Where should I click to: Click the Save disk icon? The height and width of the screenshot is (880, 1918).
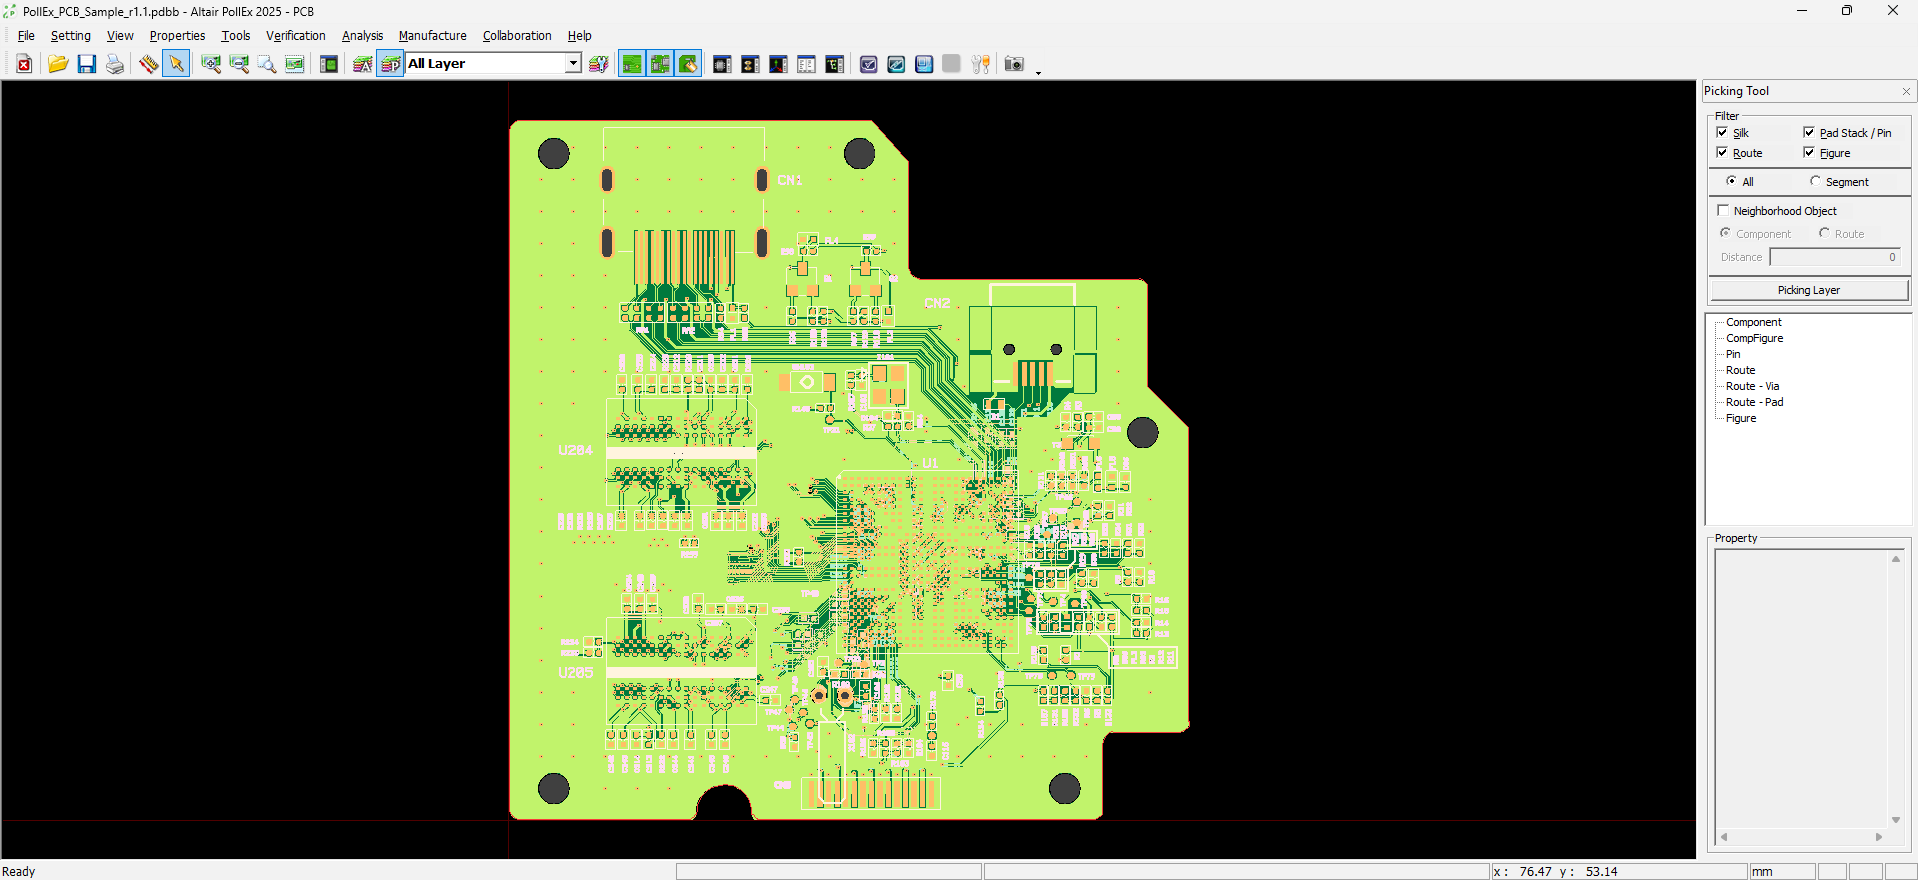tap(87, 64)
